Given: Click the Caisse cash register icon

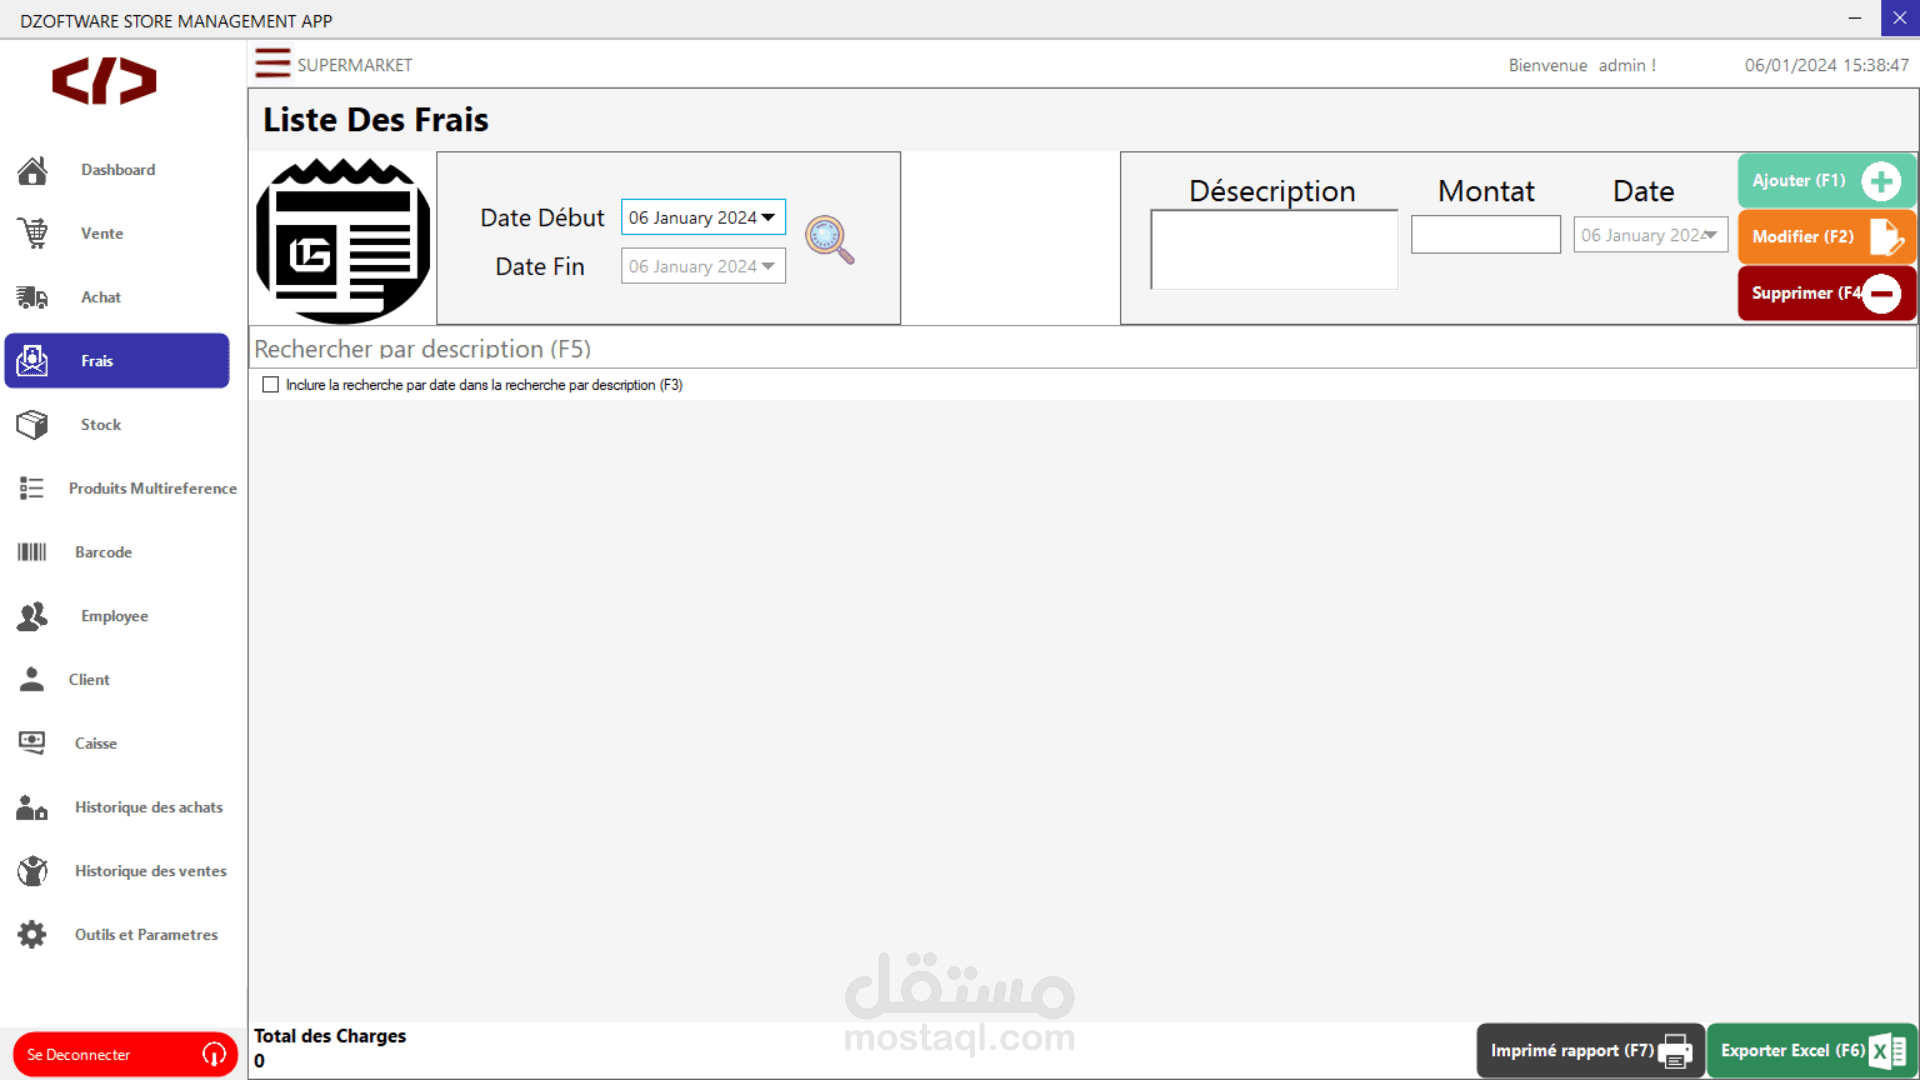Looking at the screenshot, I should coord(32,743).
